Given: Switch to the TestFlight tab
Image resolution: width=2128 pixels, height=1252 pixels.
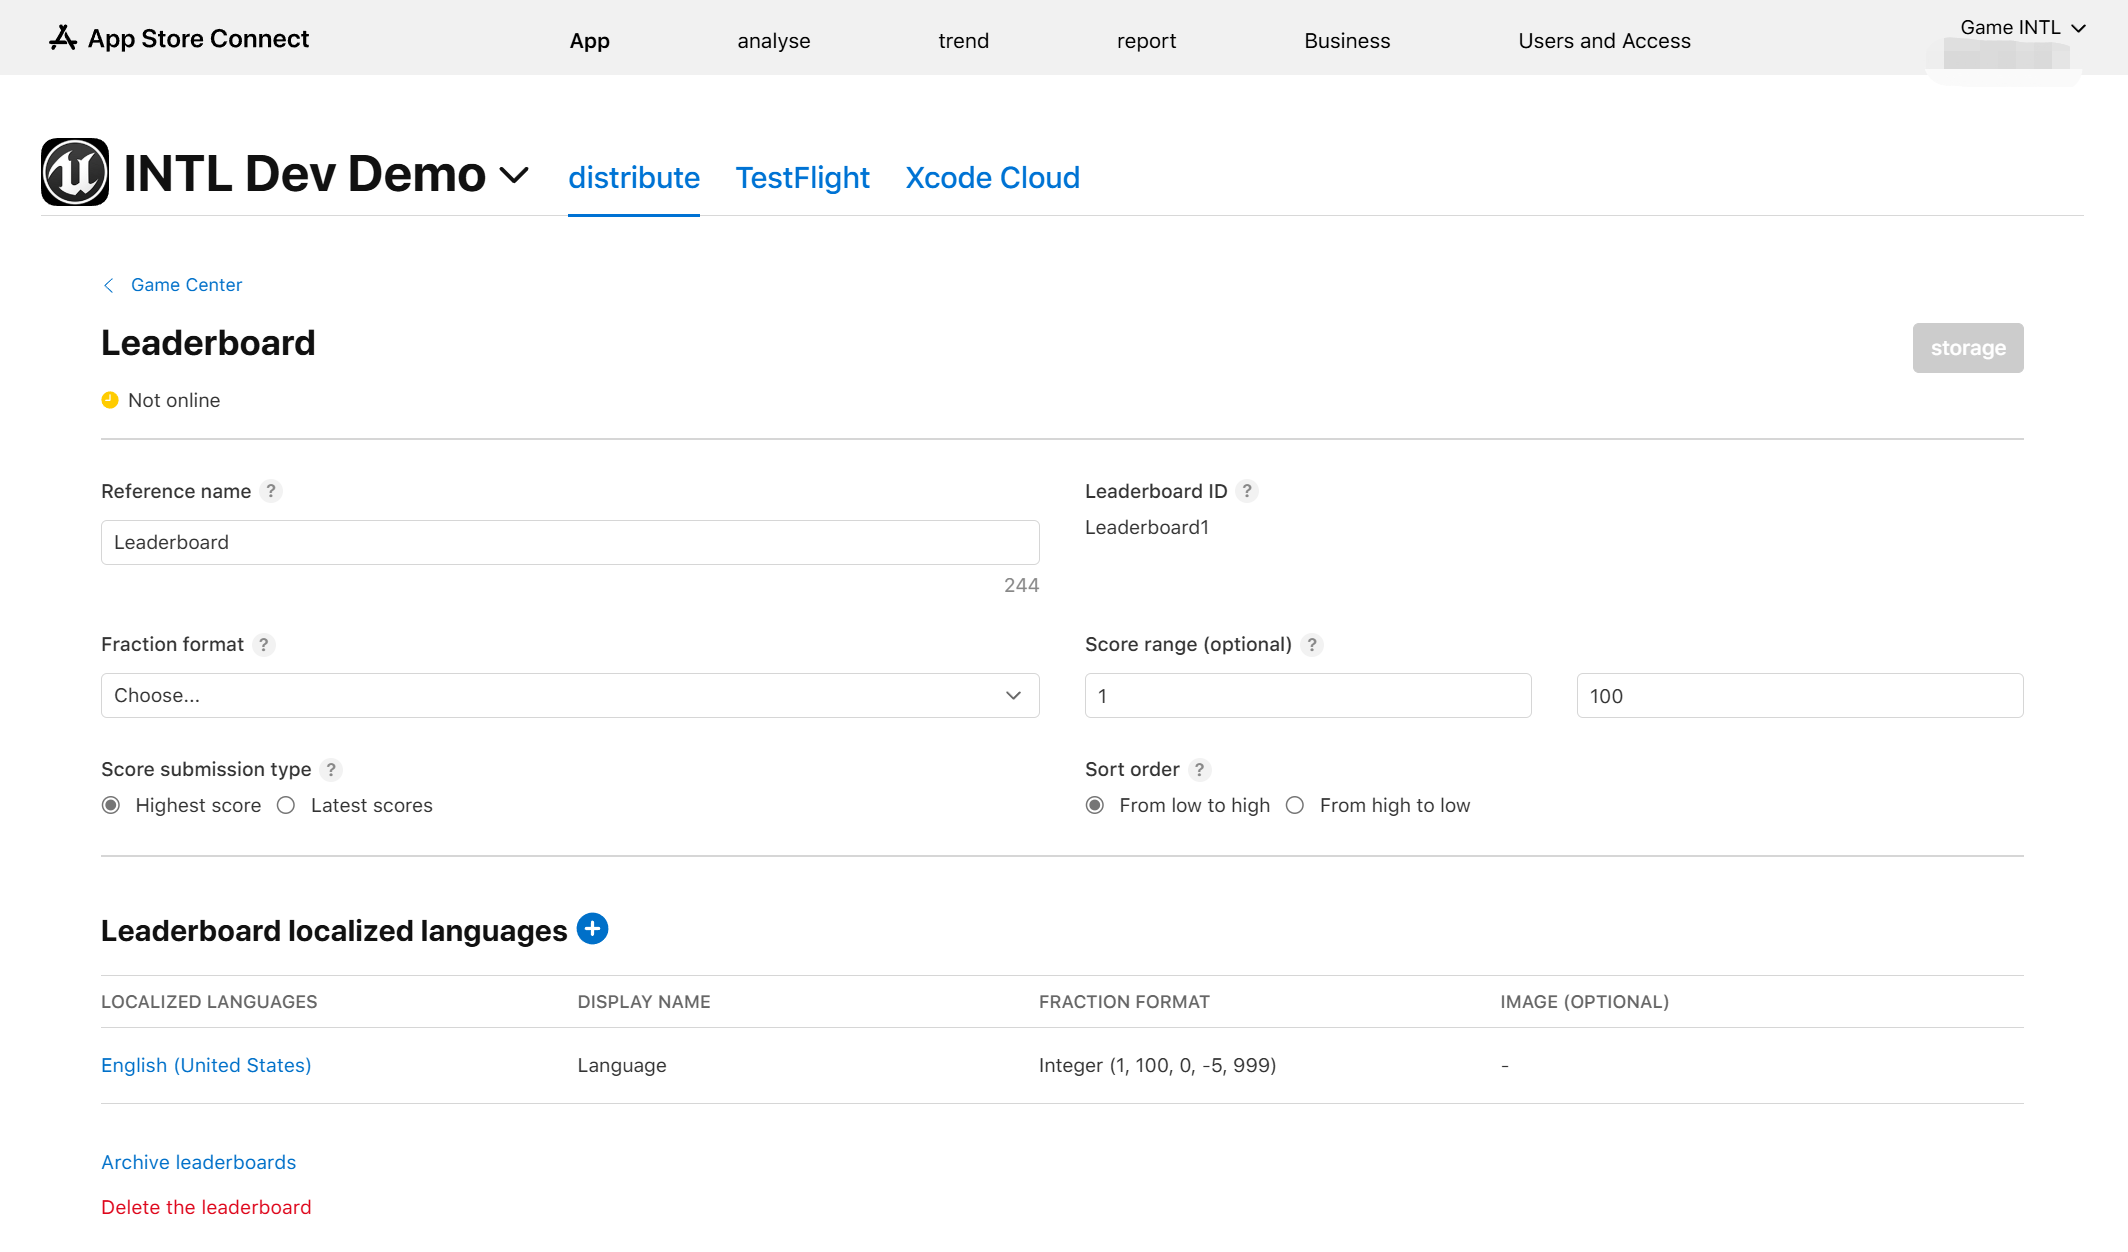Looking at the screenshot, I should click(x=803, y=176).
